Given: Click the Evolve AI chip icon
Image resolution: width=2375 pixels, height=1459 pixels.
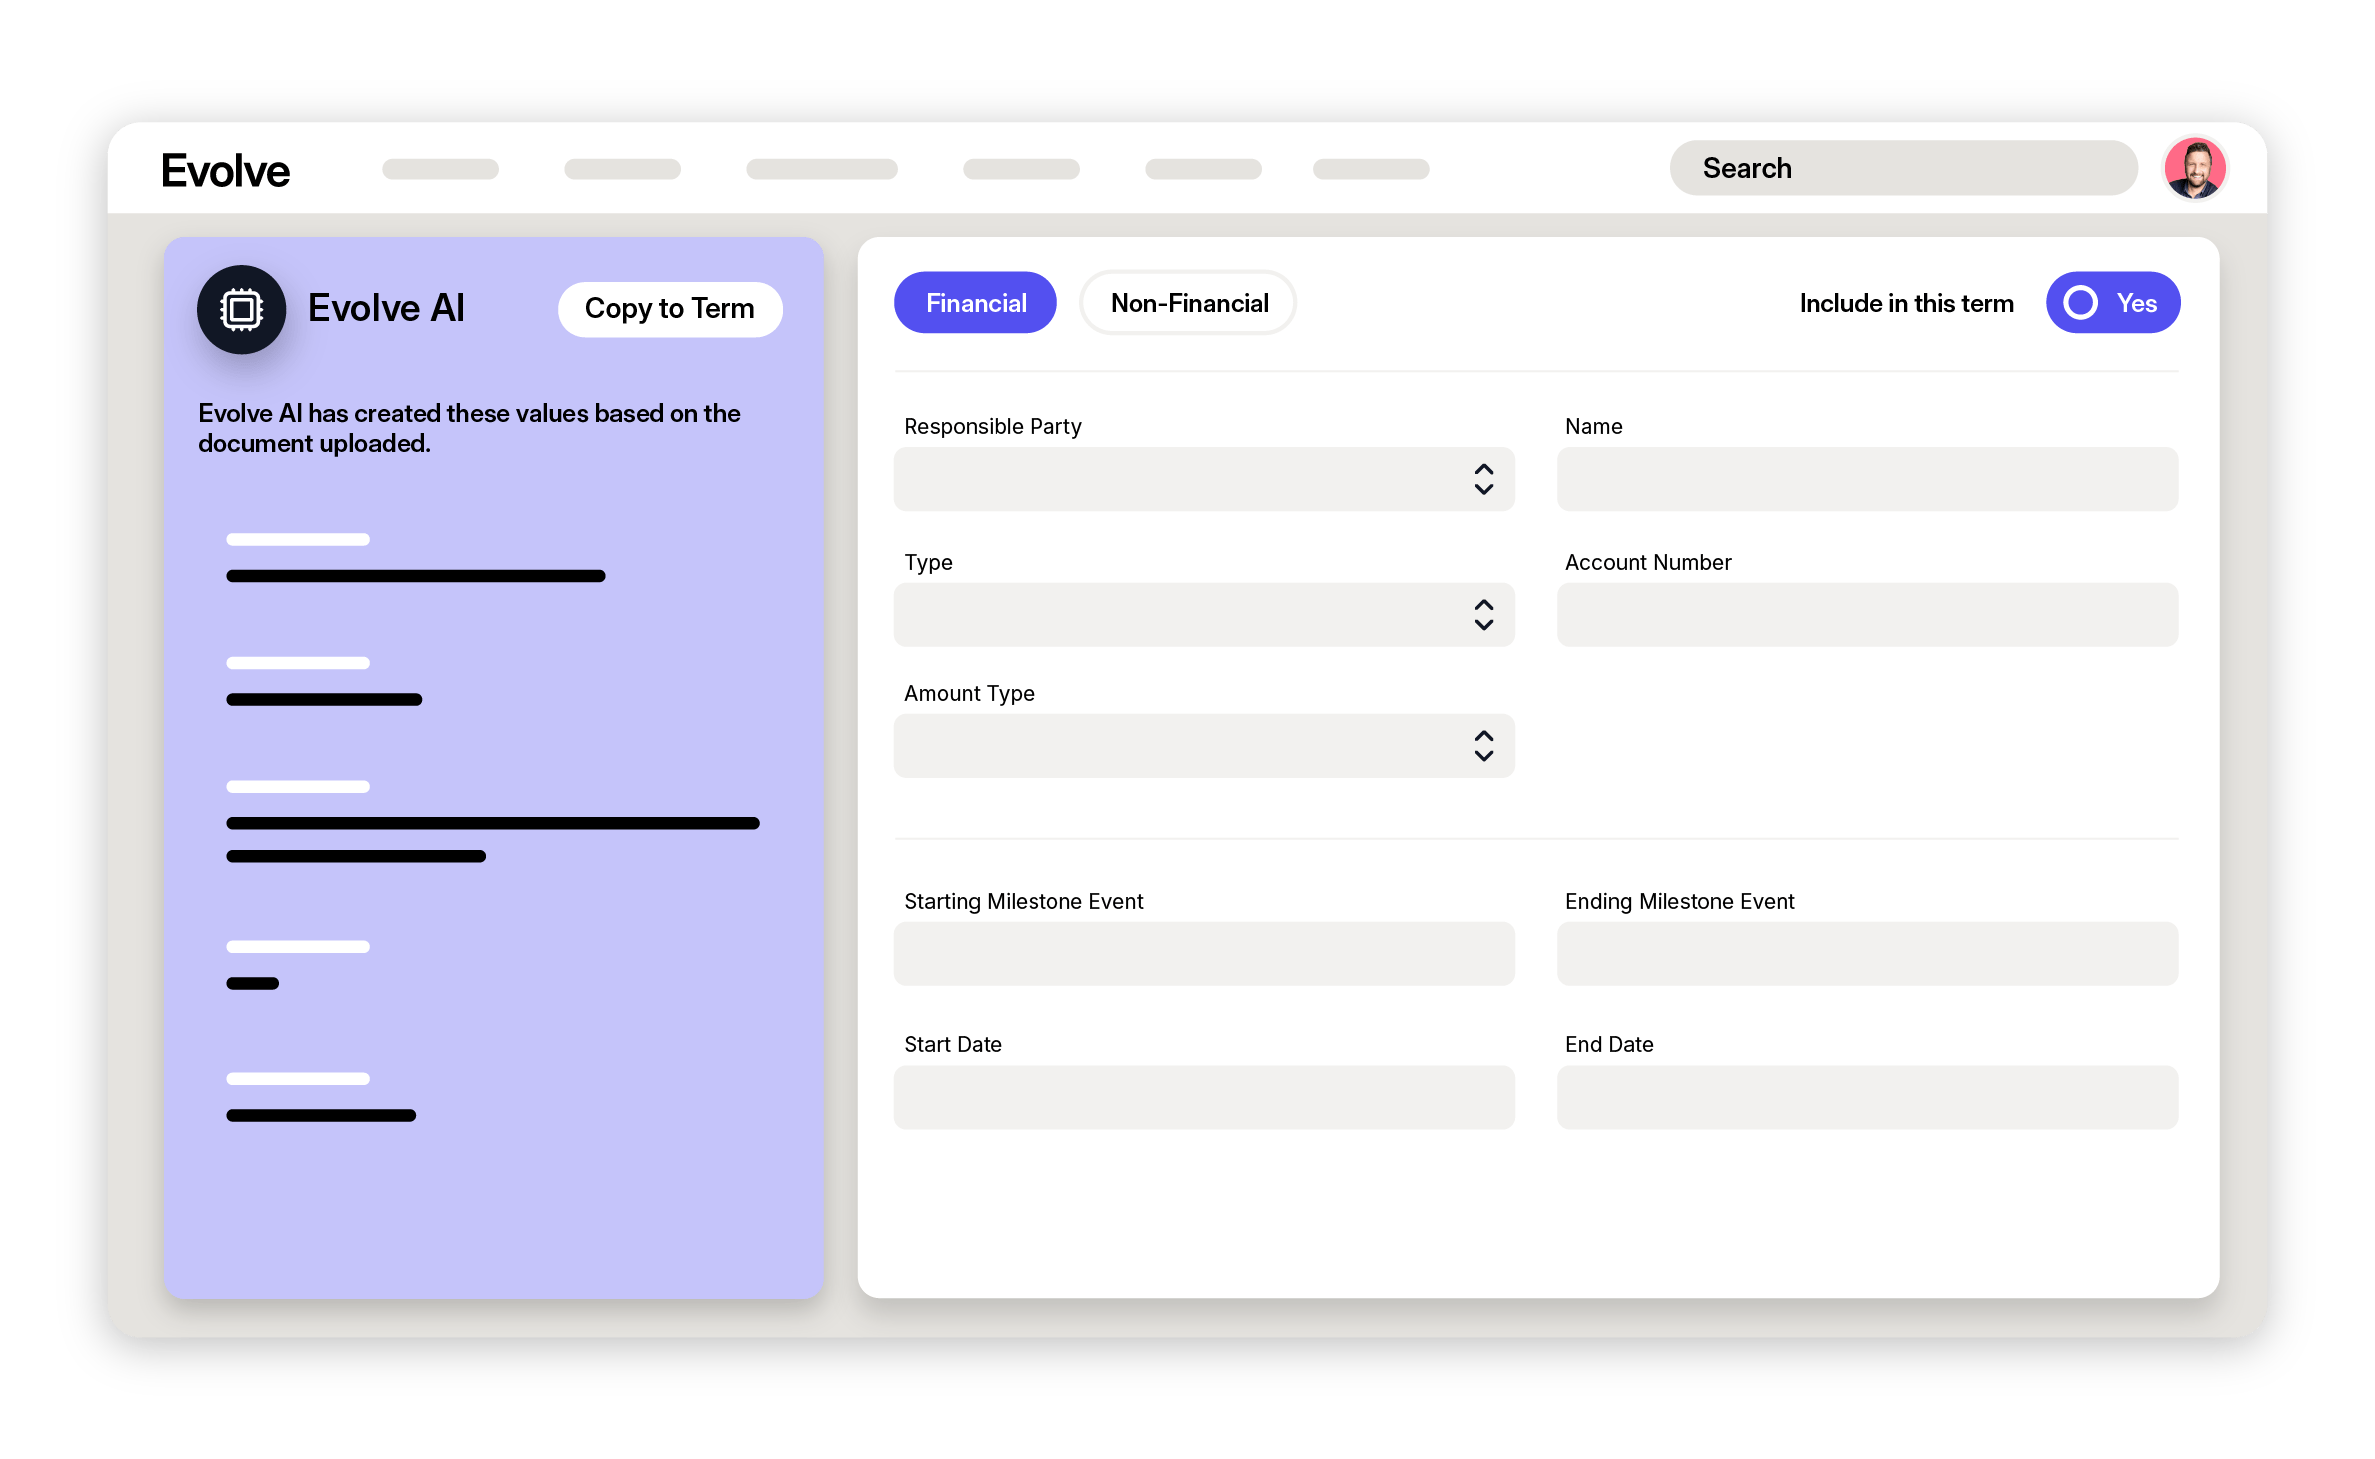Looking at the screenshot, I should [241, 309].
